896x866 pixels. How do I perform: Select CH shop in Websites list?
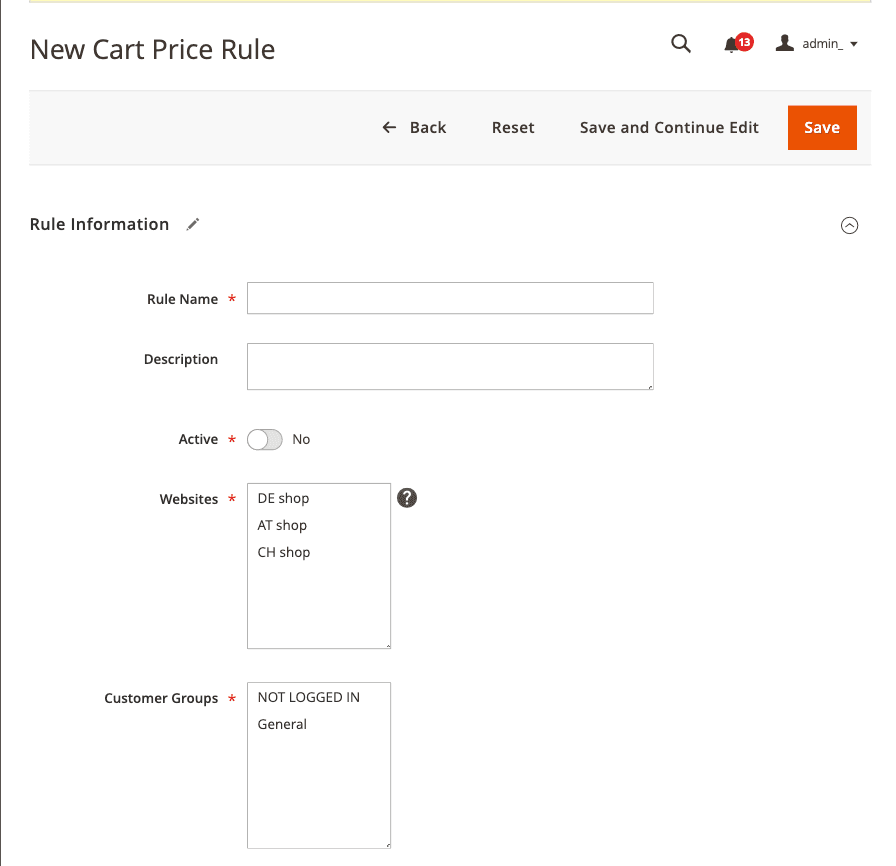[284, 552]
